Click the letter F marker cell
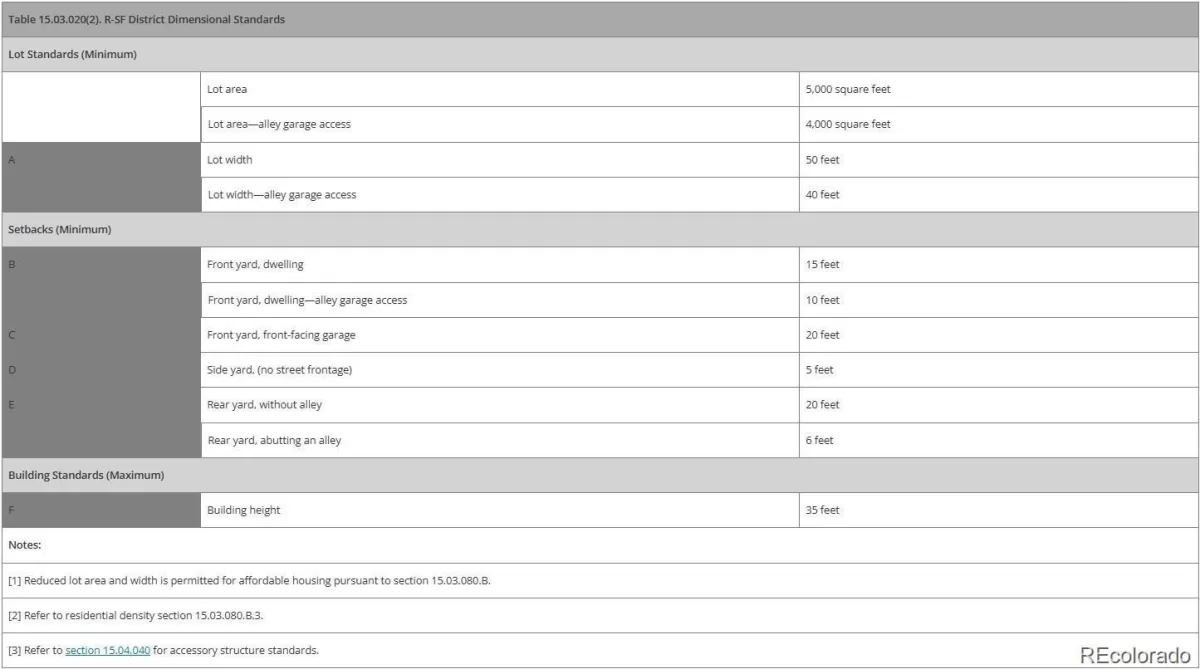 [x=101, y=510]
